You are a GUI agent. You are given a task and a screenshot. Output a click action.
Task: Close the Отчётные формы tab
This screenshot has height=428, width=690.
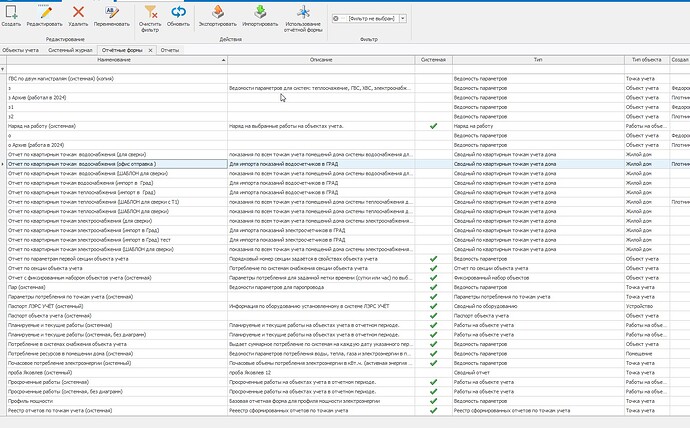(150, 50)
